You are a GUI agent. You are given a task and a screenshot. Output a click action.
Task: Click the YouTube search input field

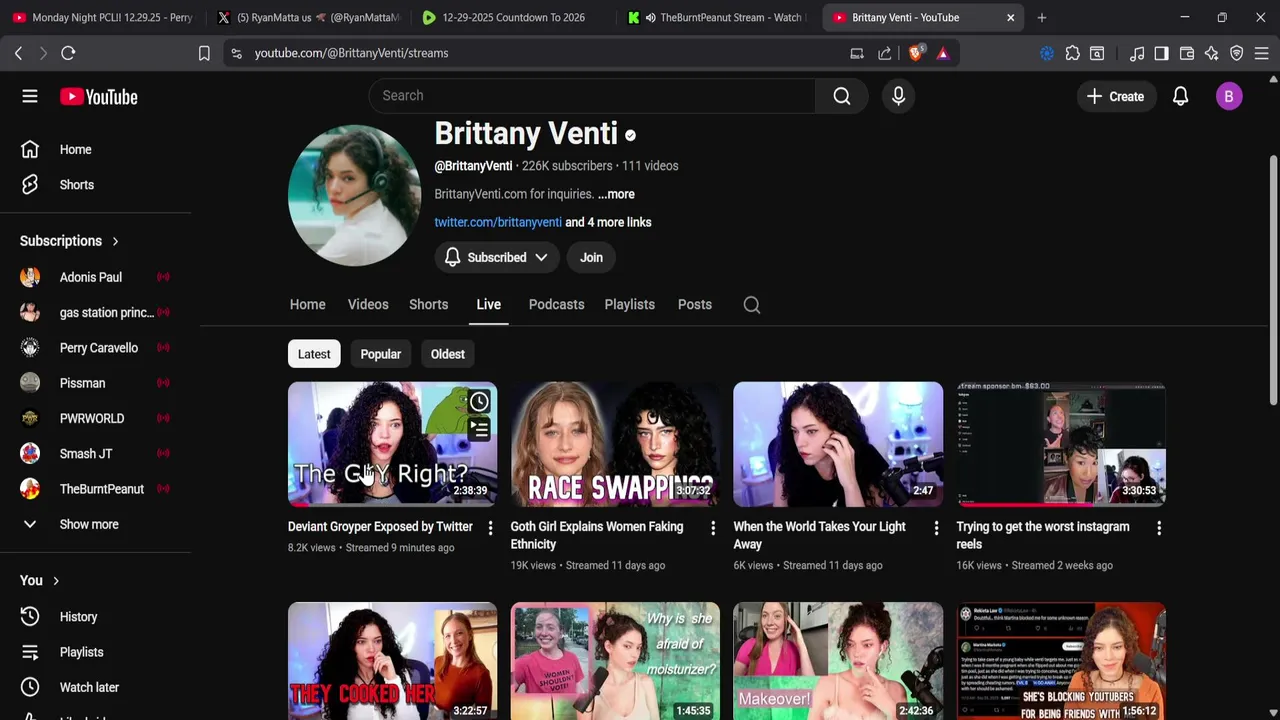(592, 96)
